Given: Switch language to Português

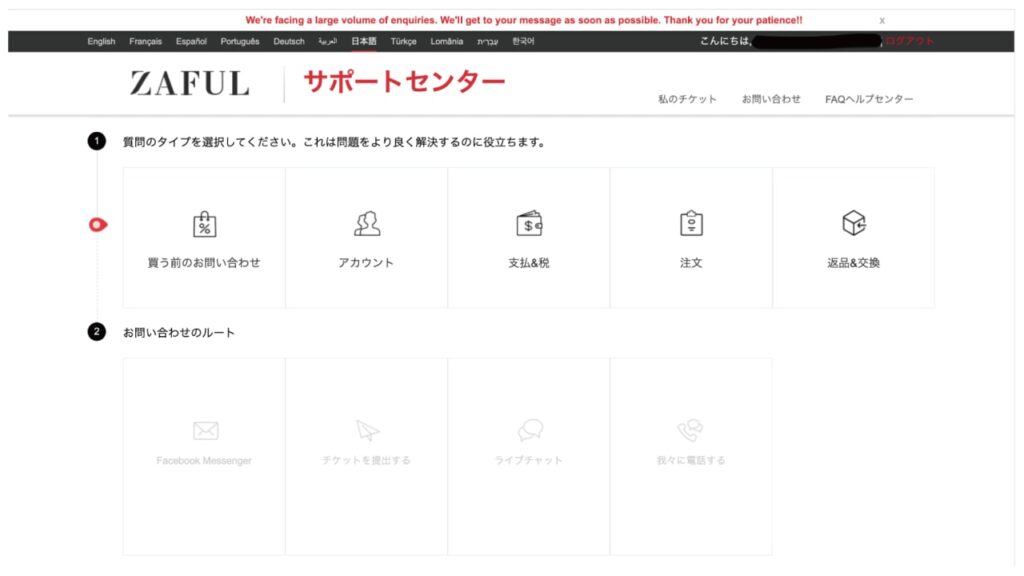Looking at the screenshot, I should coord(240,41).
